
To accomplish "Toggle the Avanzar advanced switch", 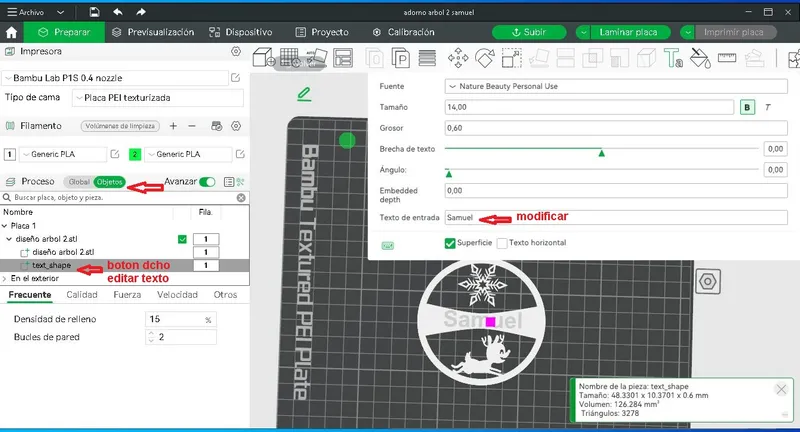I will coord(207,182).
